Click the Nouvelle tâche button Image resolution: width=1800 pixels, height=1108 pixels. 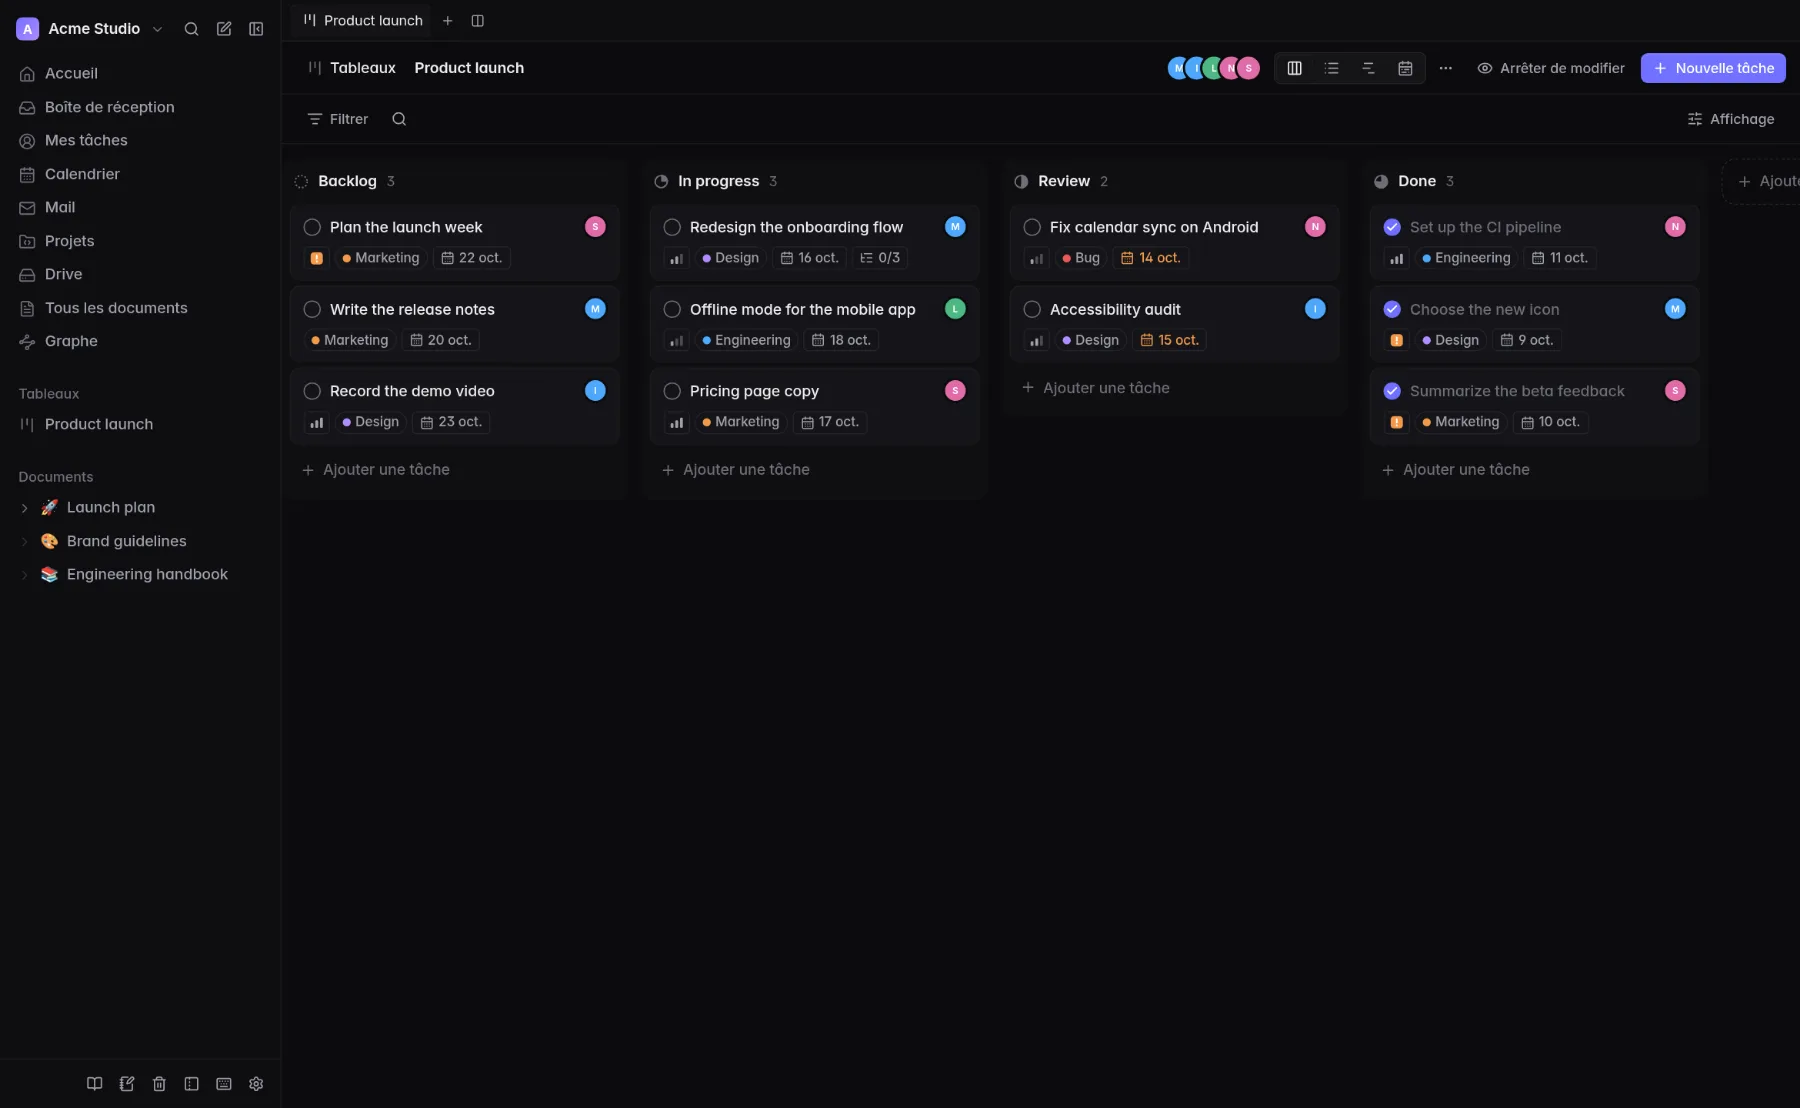tap(1713, 68)
